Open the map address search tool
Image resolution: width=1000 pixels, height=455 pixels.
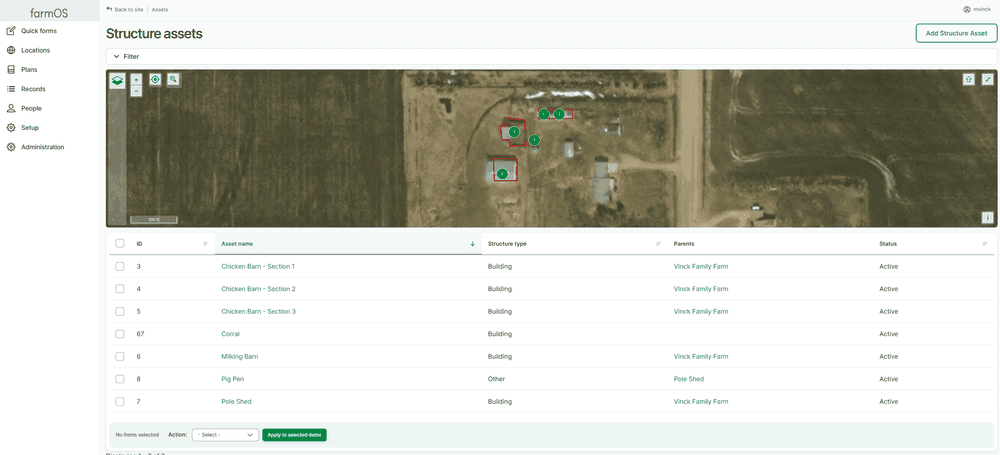tap(173, 79)
